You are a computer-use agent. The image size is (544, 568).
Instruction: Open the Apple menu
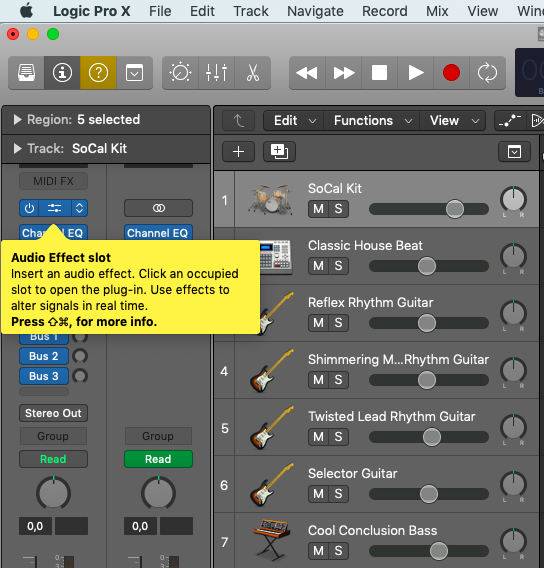point(26,11)
